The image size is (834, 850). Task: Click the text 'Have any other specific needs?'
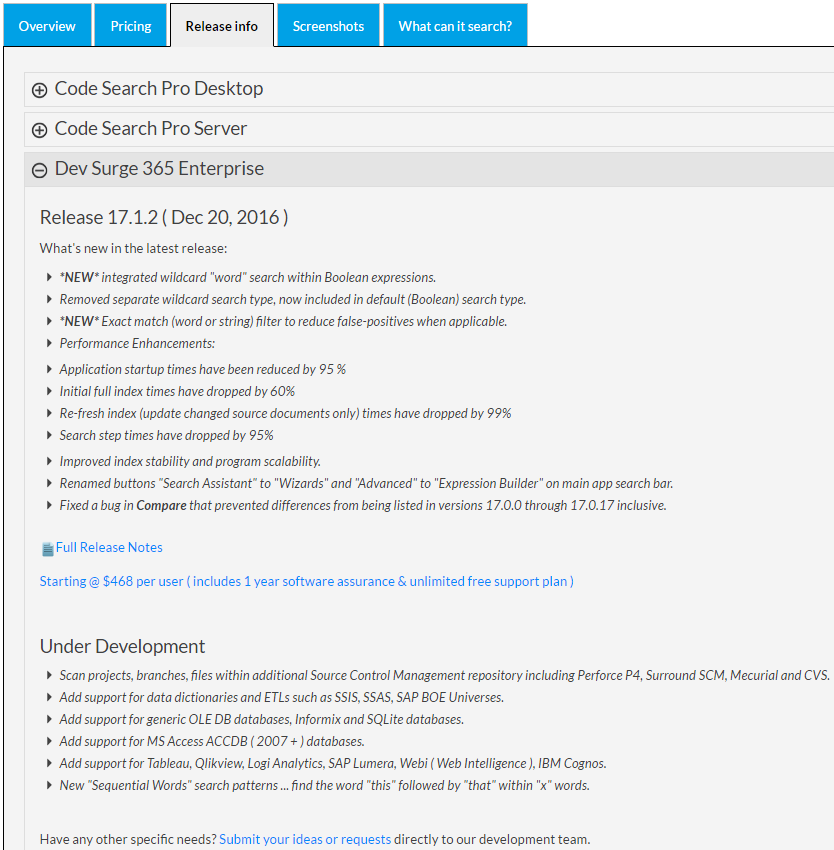128,839
